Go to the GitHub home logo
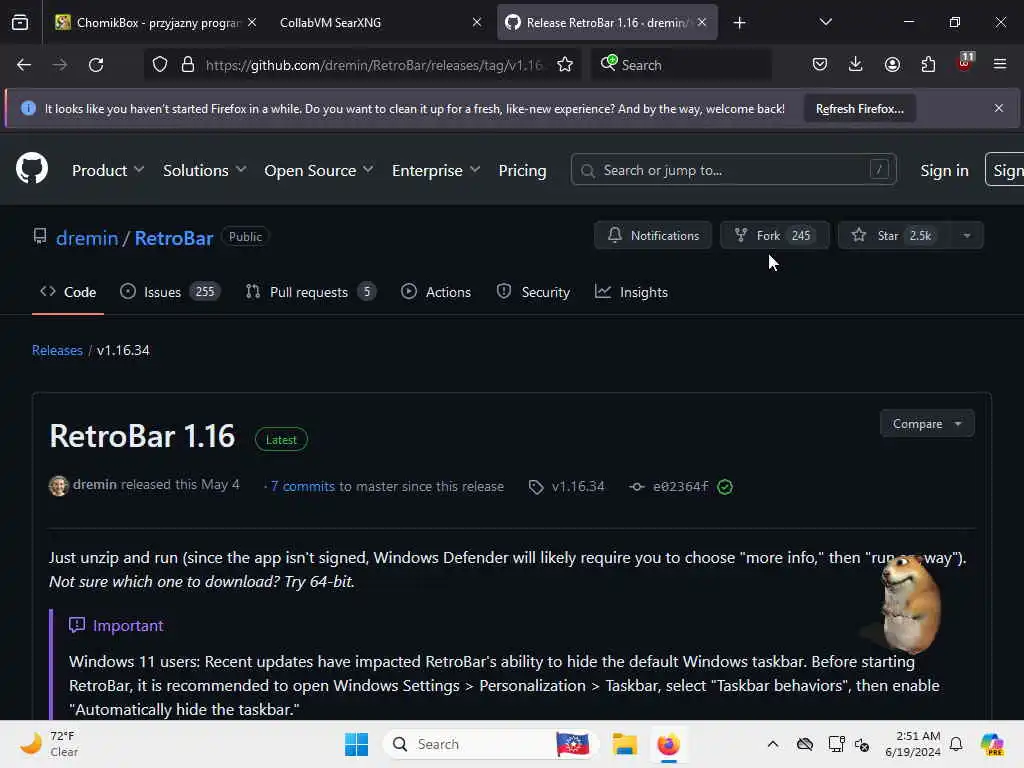This screenshot has width=1024, height=768. coord(32,168)
